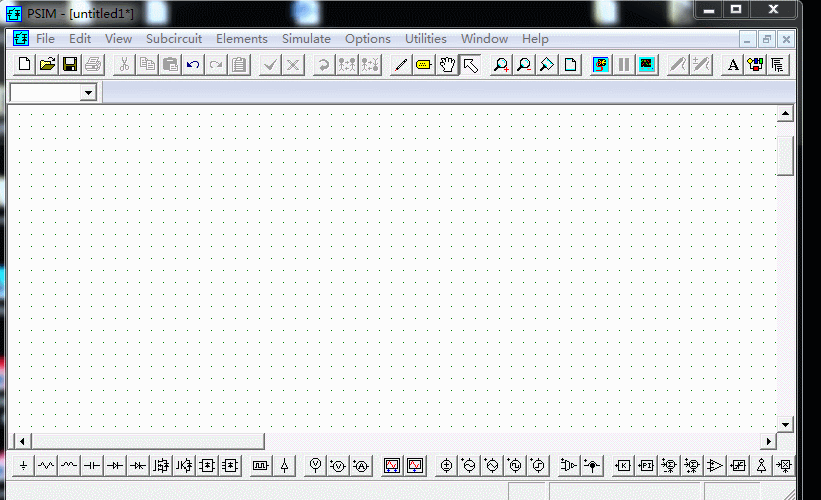Pick the Diode element icon
The image size is (821, 500).
pyautogui.click(x=115, y=465)
